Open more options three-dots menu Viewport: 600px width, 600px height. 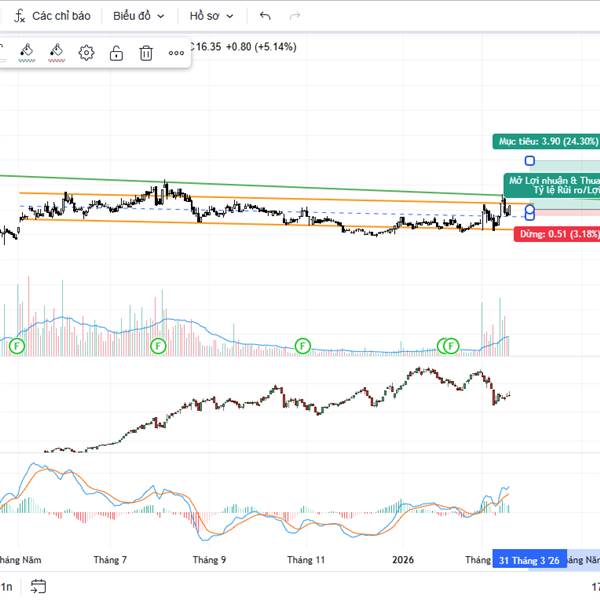[x=176, y=53]
